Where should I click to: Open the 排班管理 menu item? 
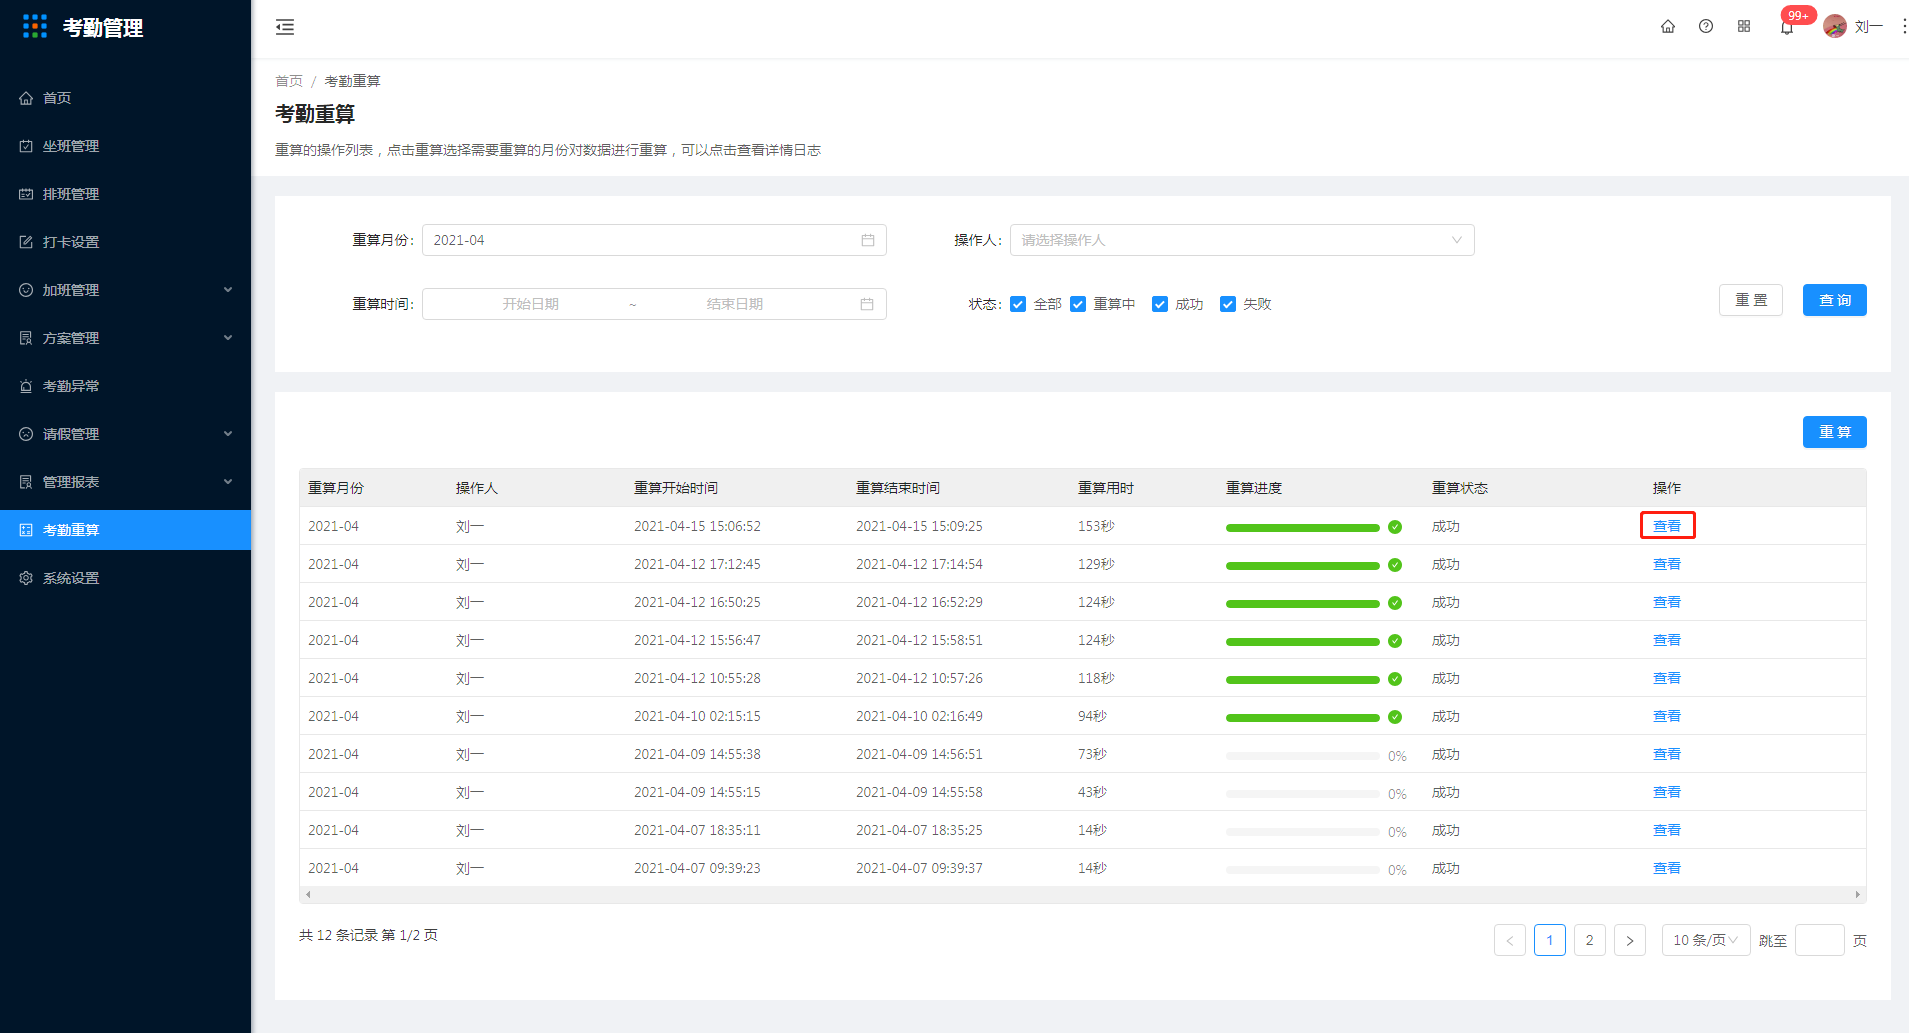tap(126, 194)
